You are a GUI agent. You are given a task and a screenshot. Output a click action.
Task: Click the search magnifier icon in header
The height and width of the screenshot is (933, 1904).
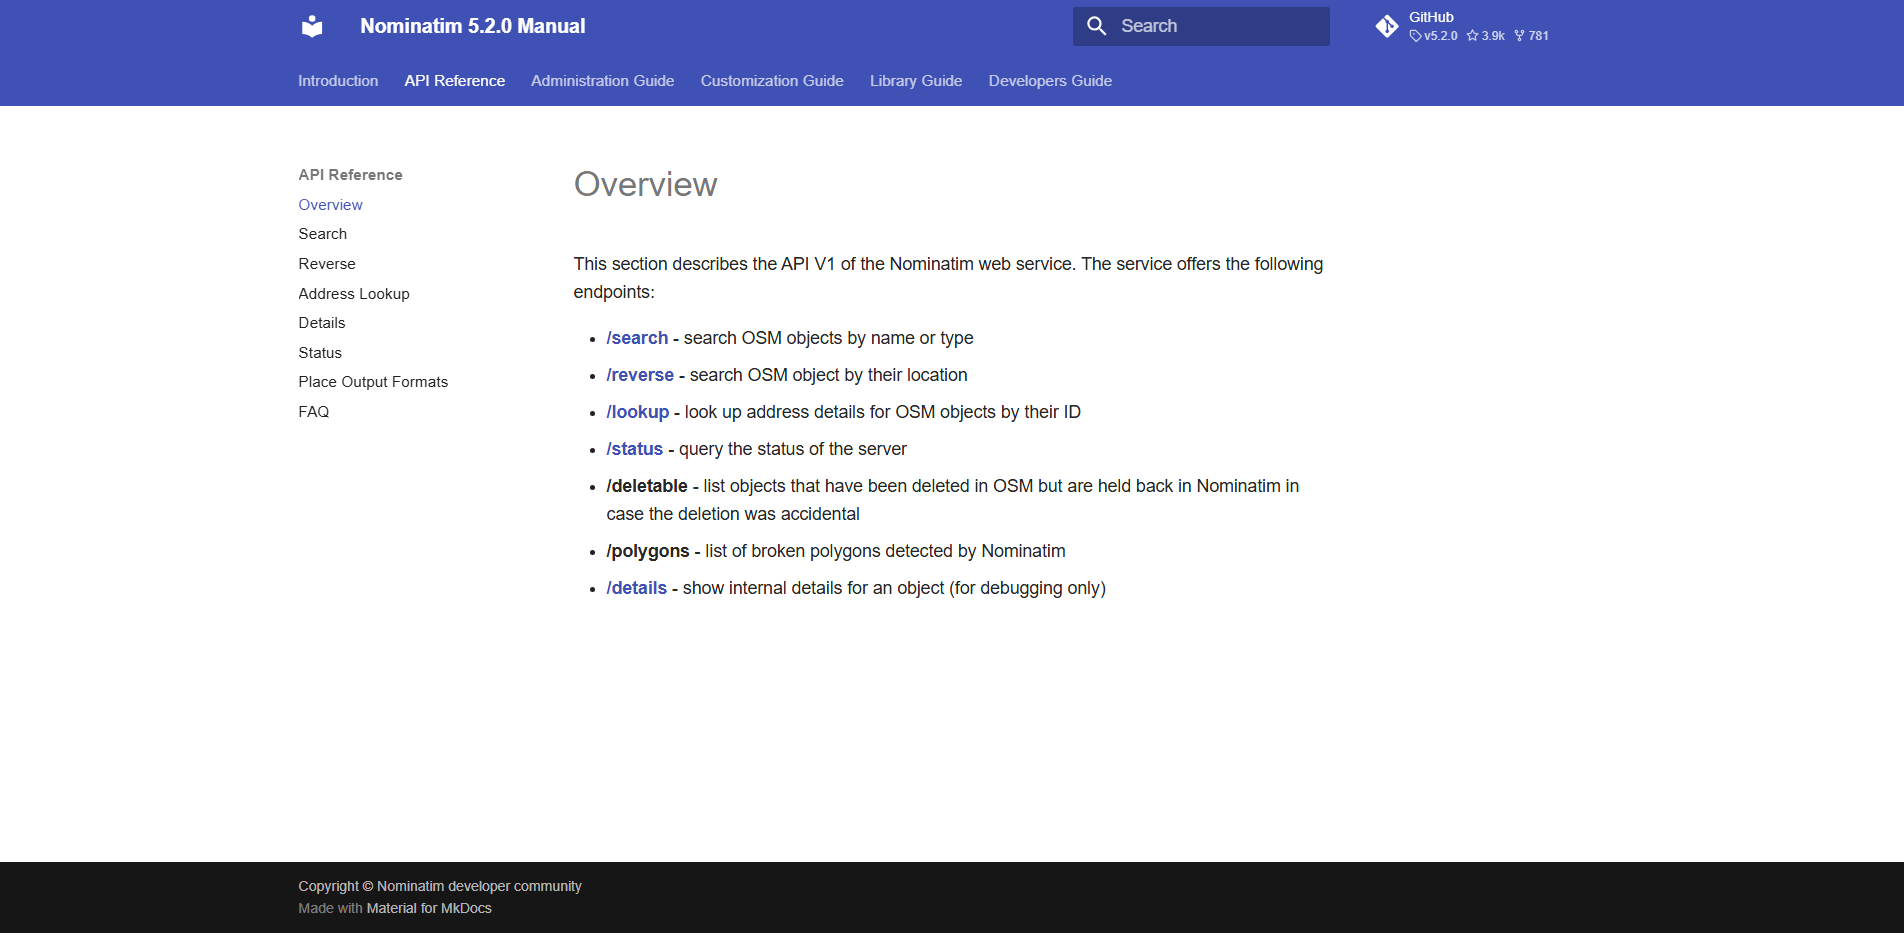[1096, 26]
